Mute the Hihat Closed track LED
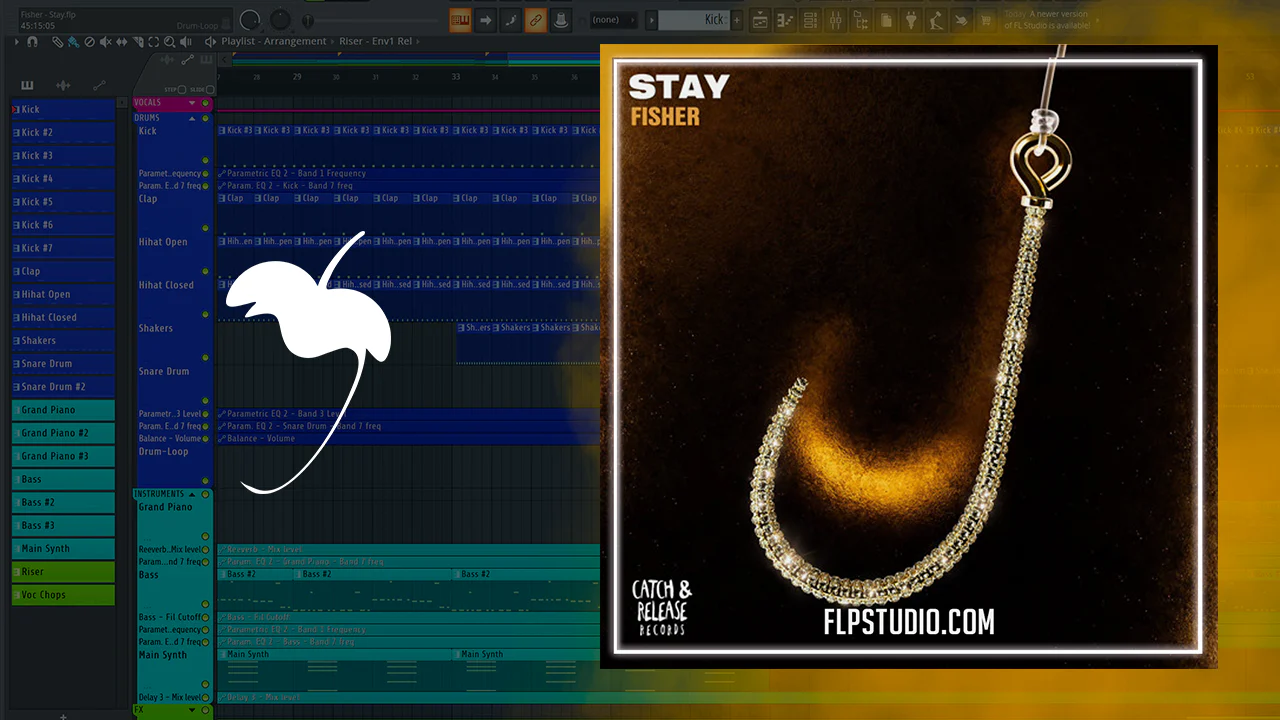1280x720 pixels. (x=206, y=314)
